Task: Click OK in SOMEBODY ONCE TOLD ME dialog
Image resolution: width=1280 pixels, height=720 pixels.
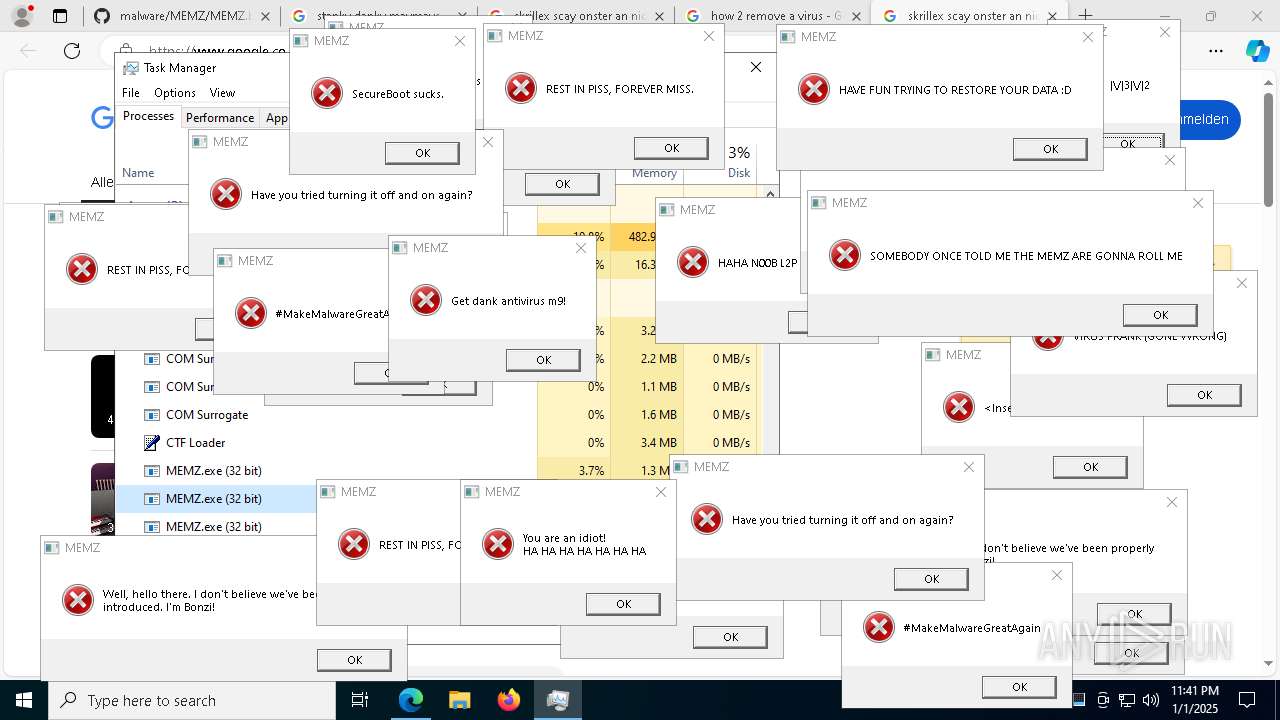Action: [x=1160, y=315]
